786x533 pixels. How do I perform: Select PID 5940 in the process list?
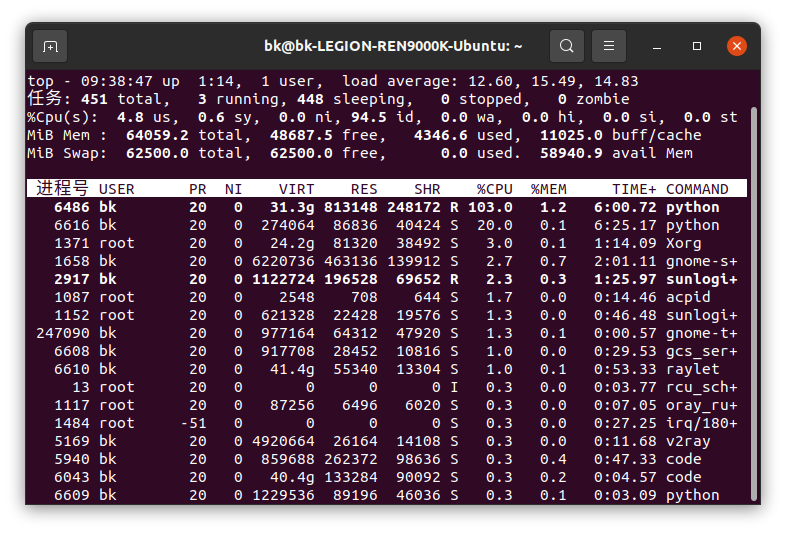click(72, 459)
